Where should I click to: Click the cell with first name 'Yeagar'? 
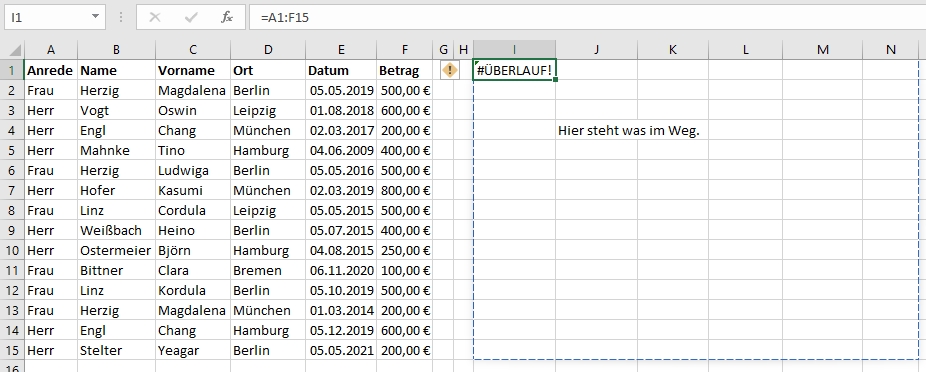point(193,350)
